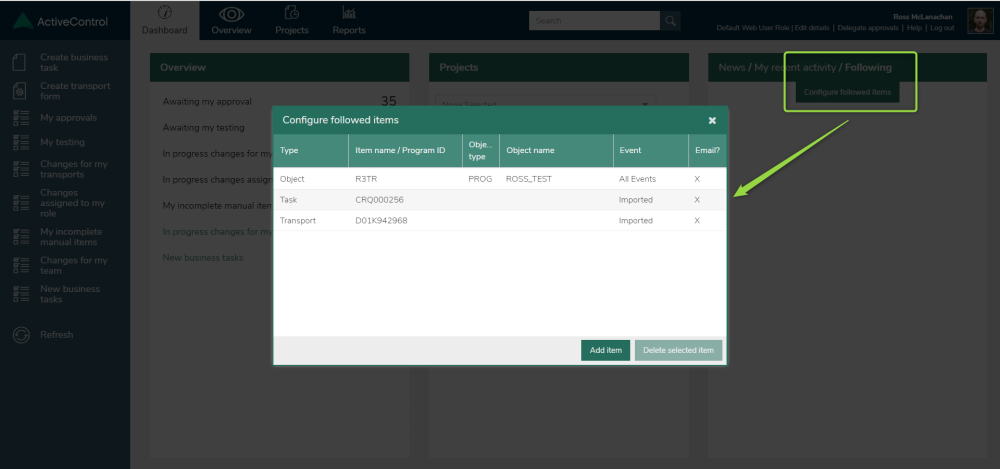
Task: Click the Email? column header
Action: tap(707, 151)
